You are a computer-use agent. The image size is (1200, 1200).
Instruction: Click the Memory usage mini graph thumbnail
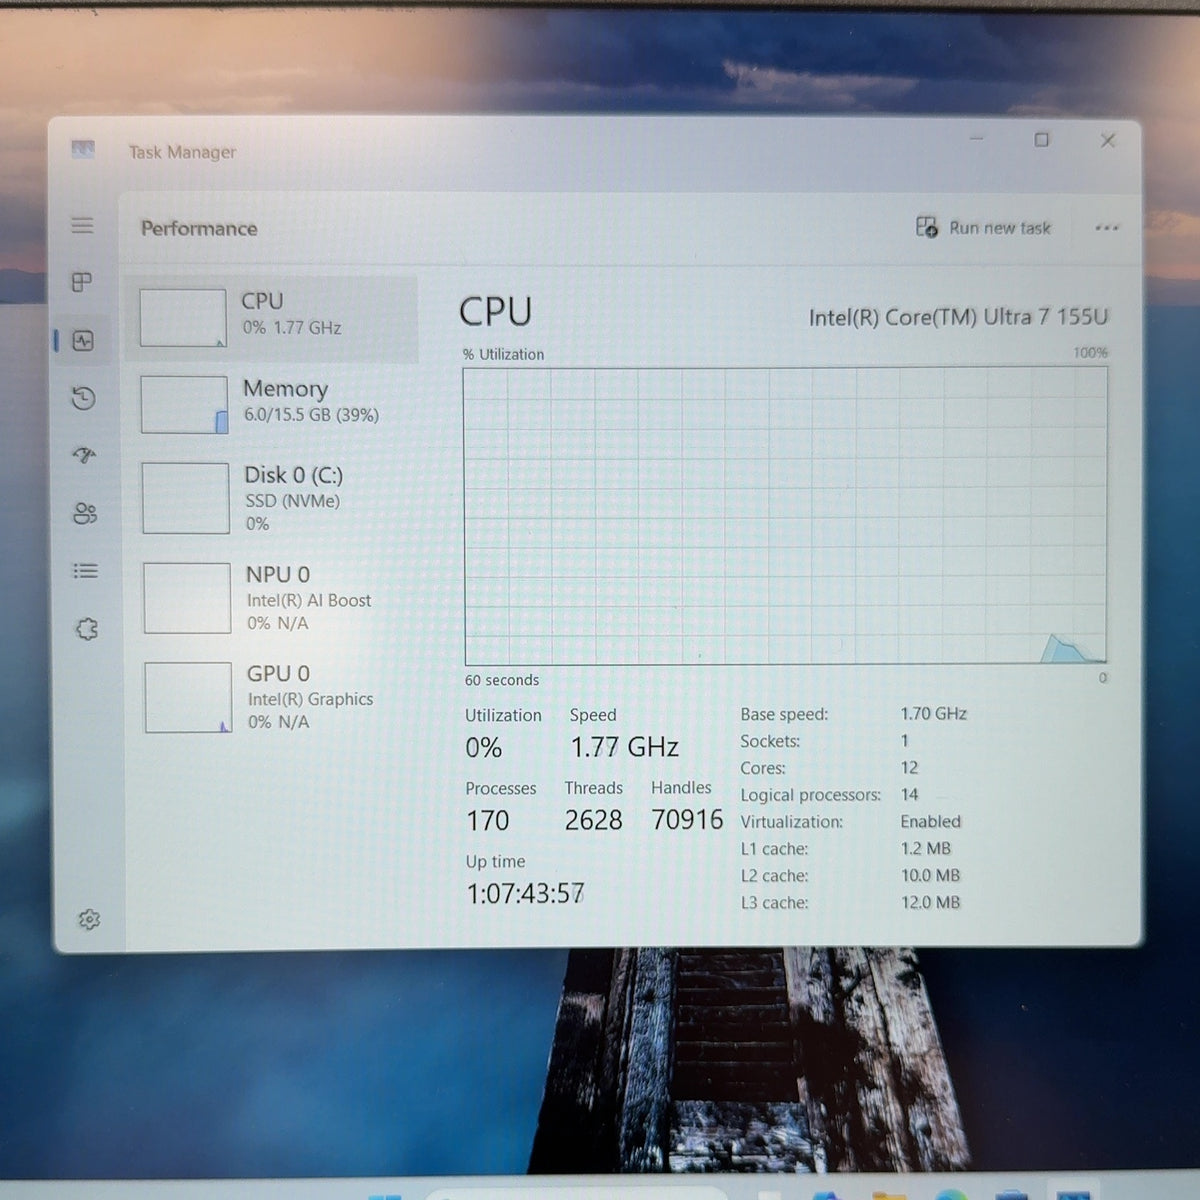pyautogui.click(x=184, y=405)
